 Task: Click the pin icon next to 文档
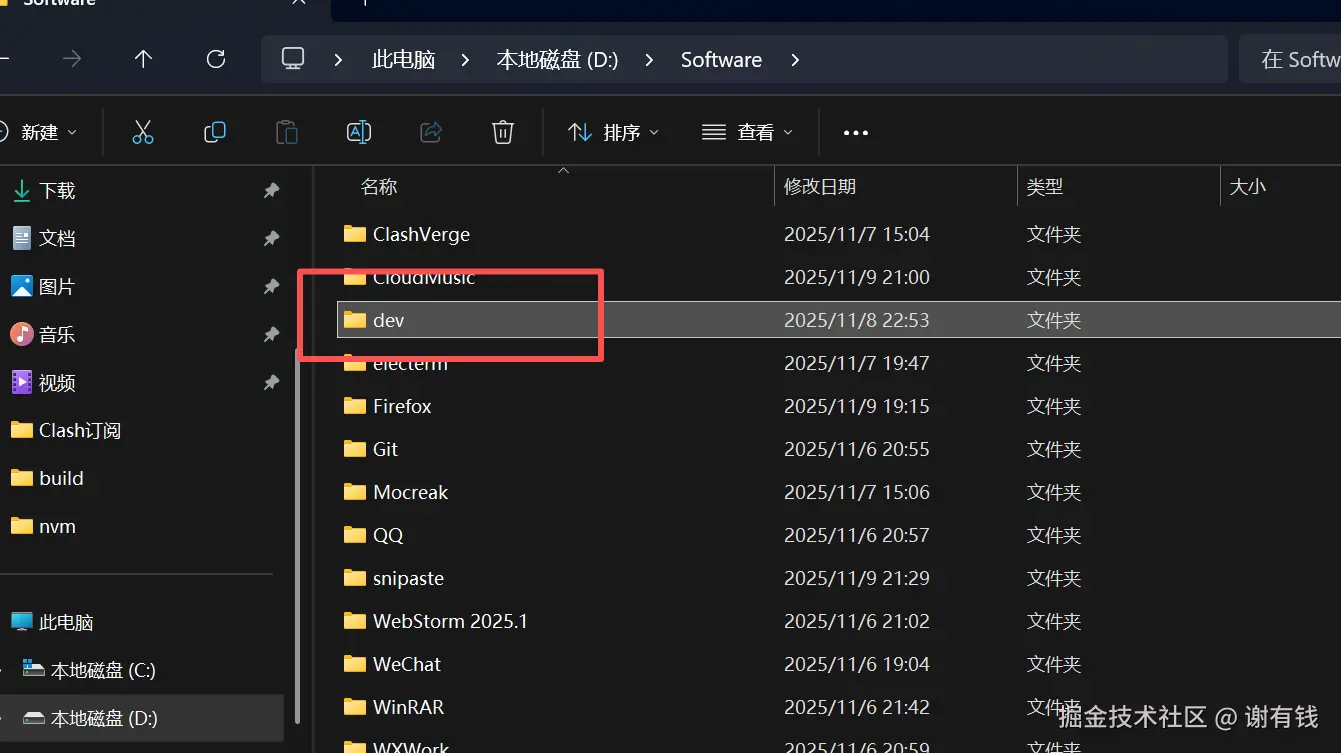point(271,238)
